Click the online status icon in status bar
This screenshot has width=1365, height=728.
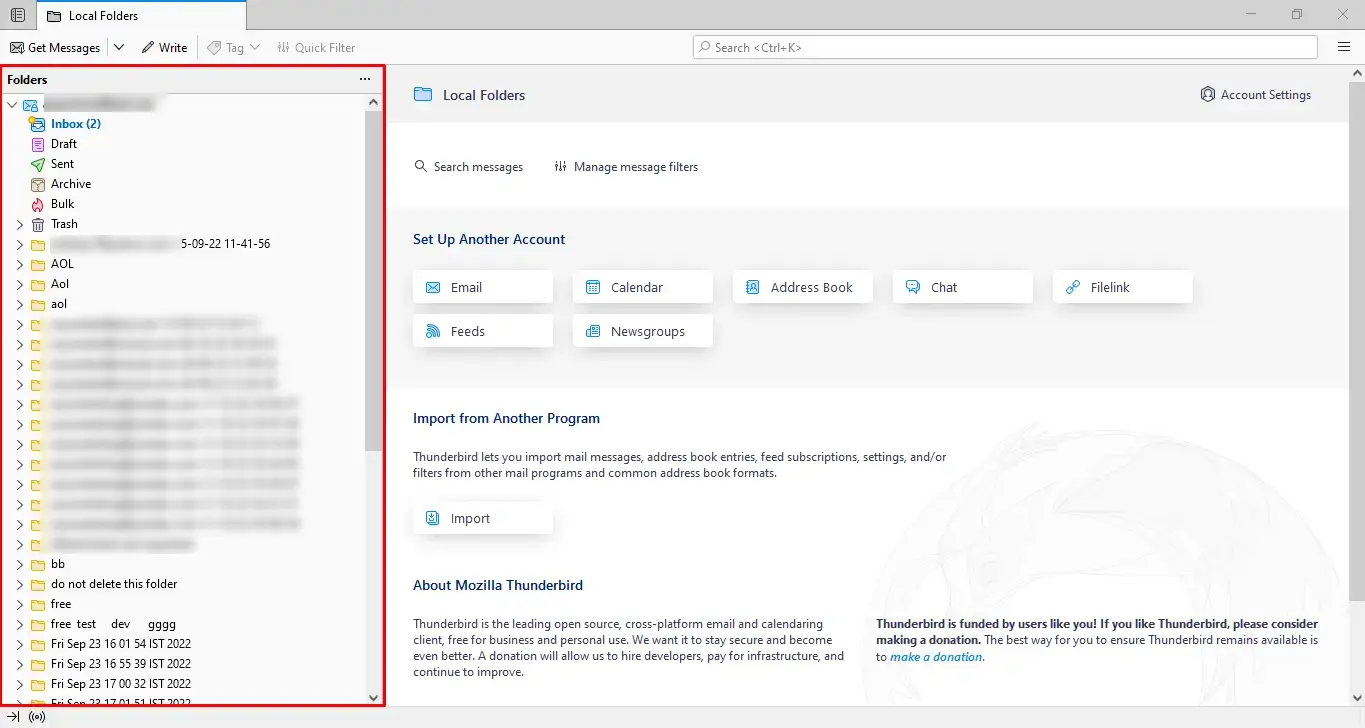tap(37, 717)
